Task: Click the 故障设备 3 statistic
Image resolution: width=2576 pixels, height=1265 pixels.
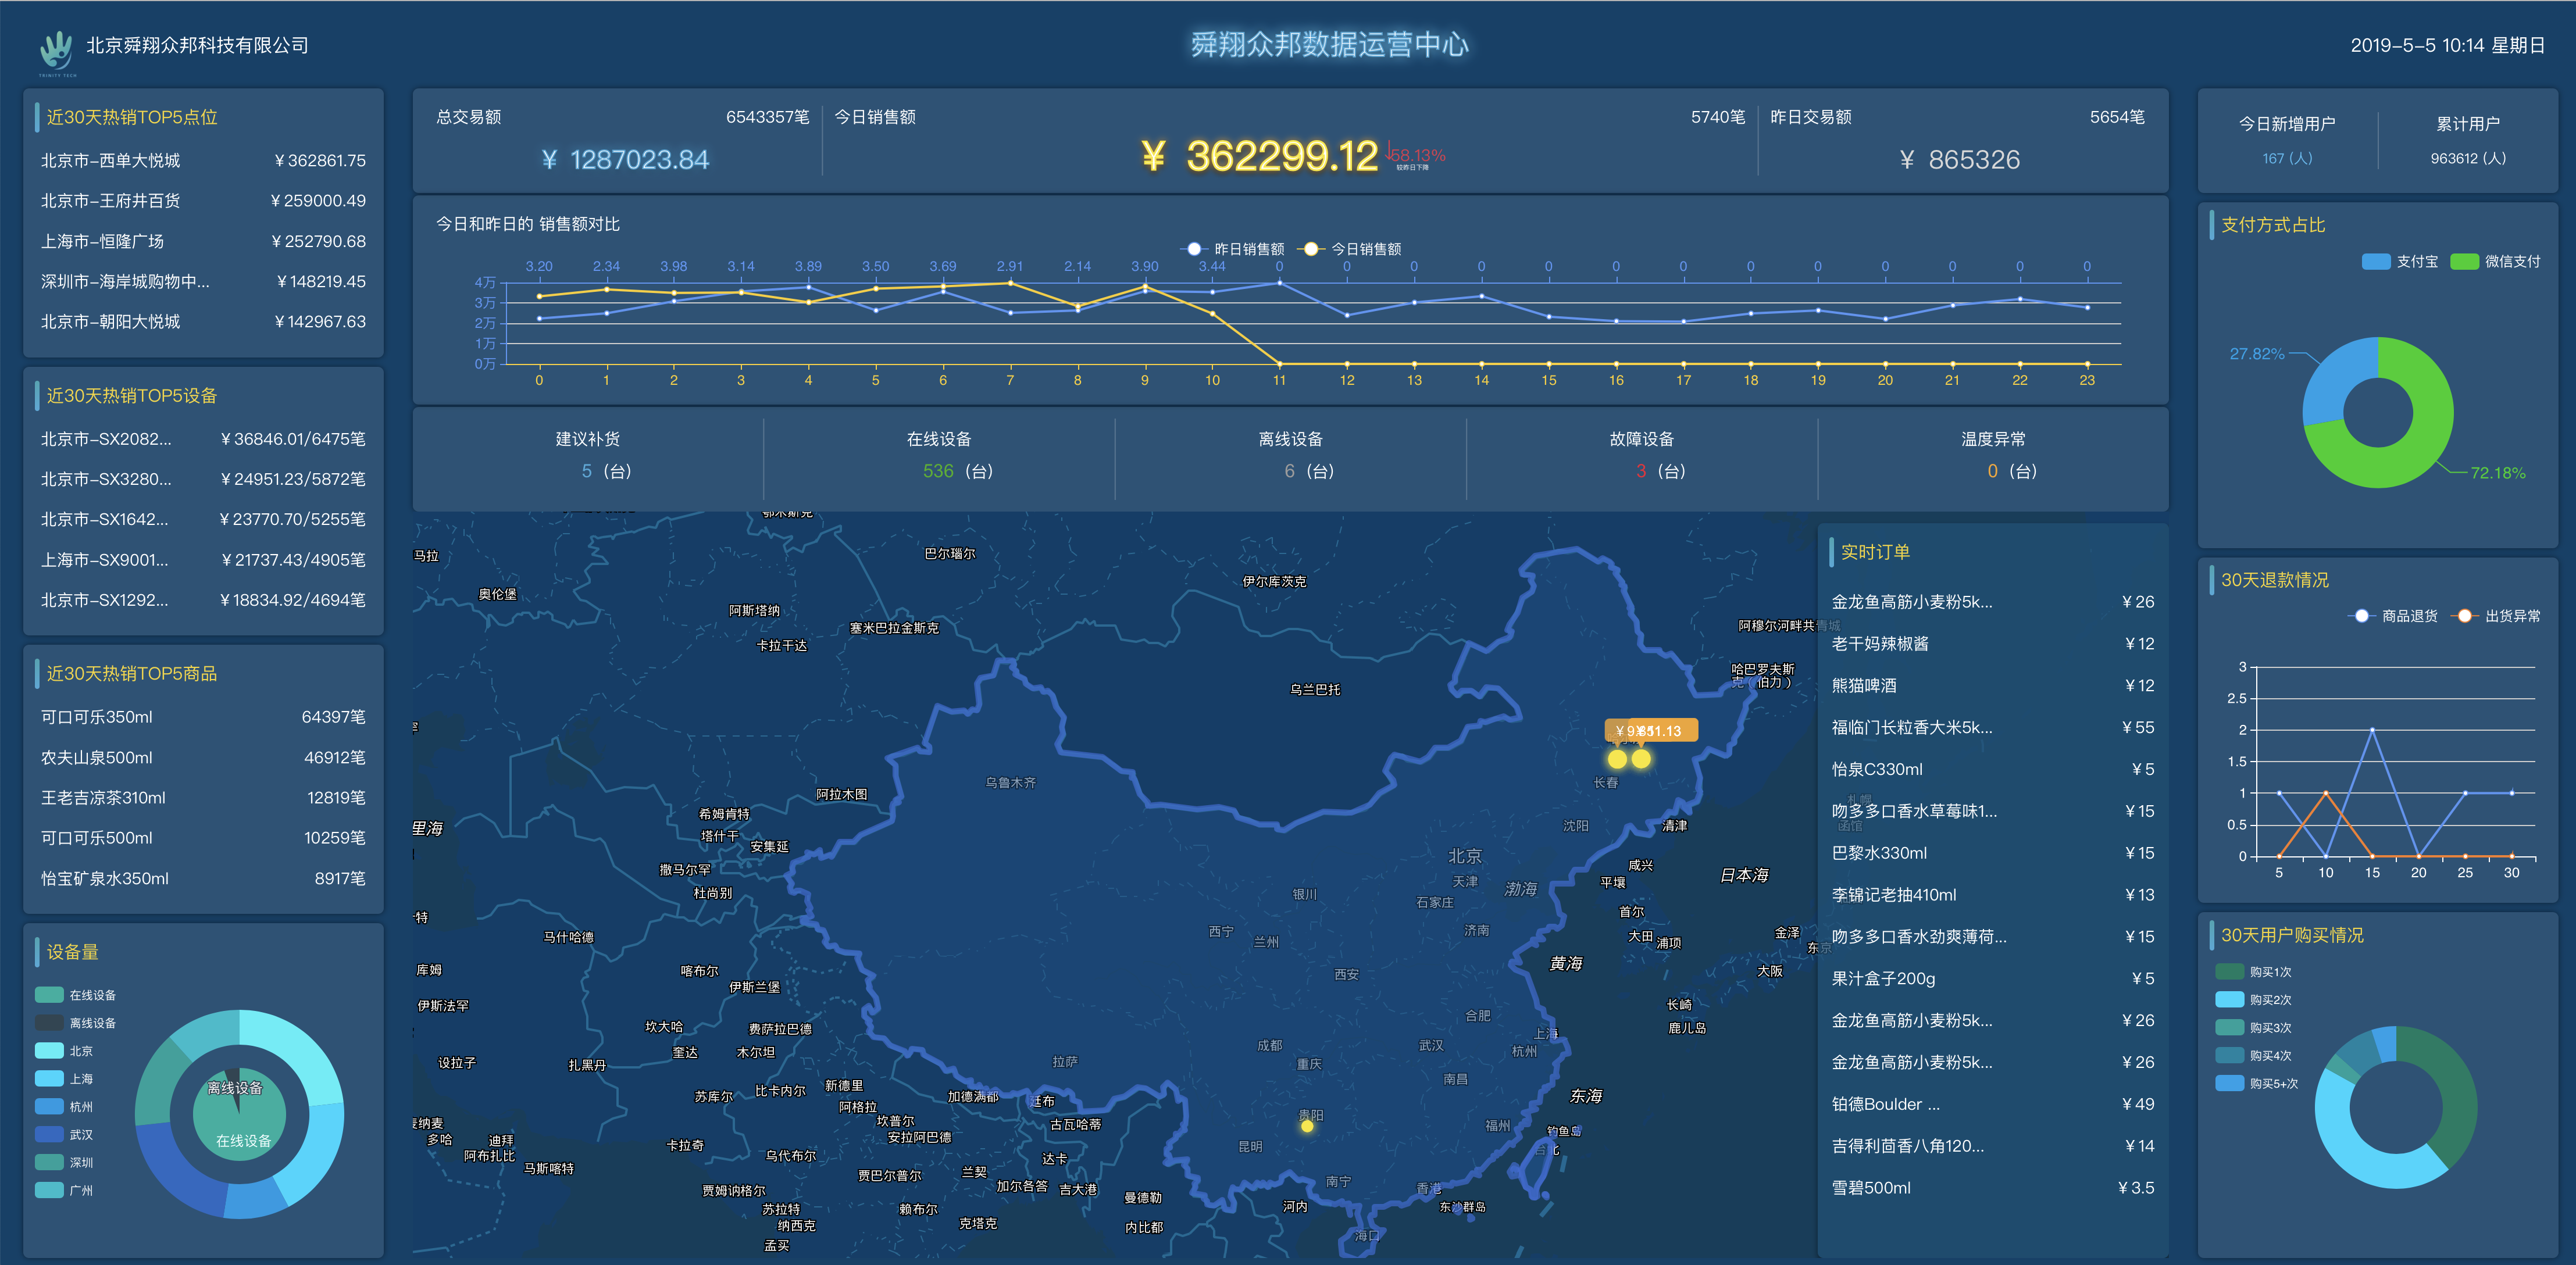Action: (x=1640, y=471)
